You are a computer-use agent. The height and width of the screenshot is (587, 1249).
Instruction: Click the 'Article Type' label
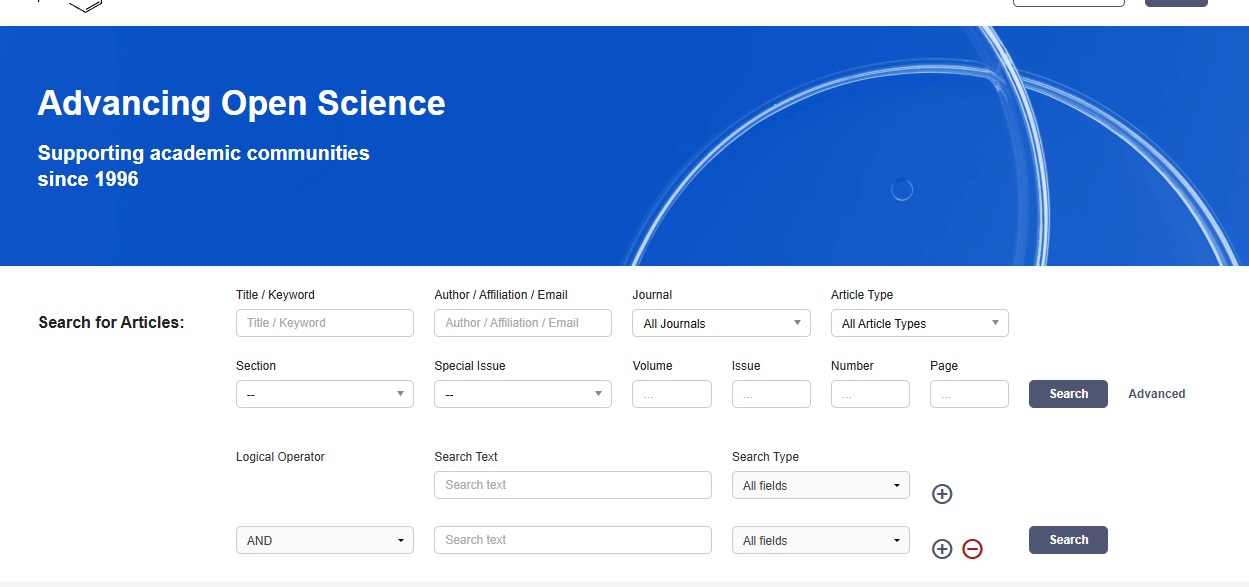pyautogui.click(x=862, y=295)
